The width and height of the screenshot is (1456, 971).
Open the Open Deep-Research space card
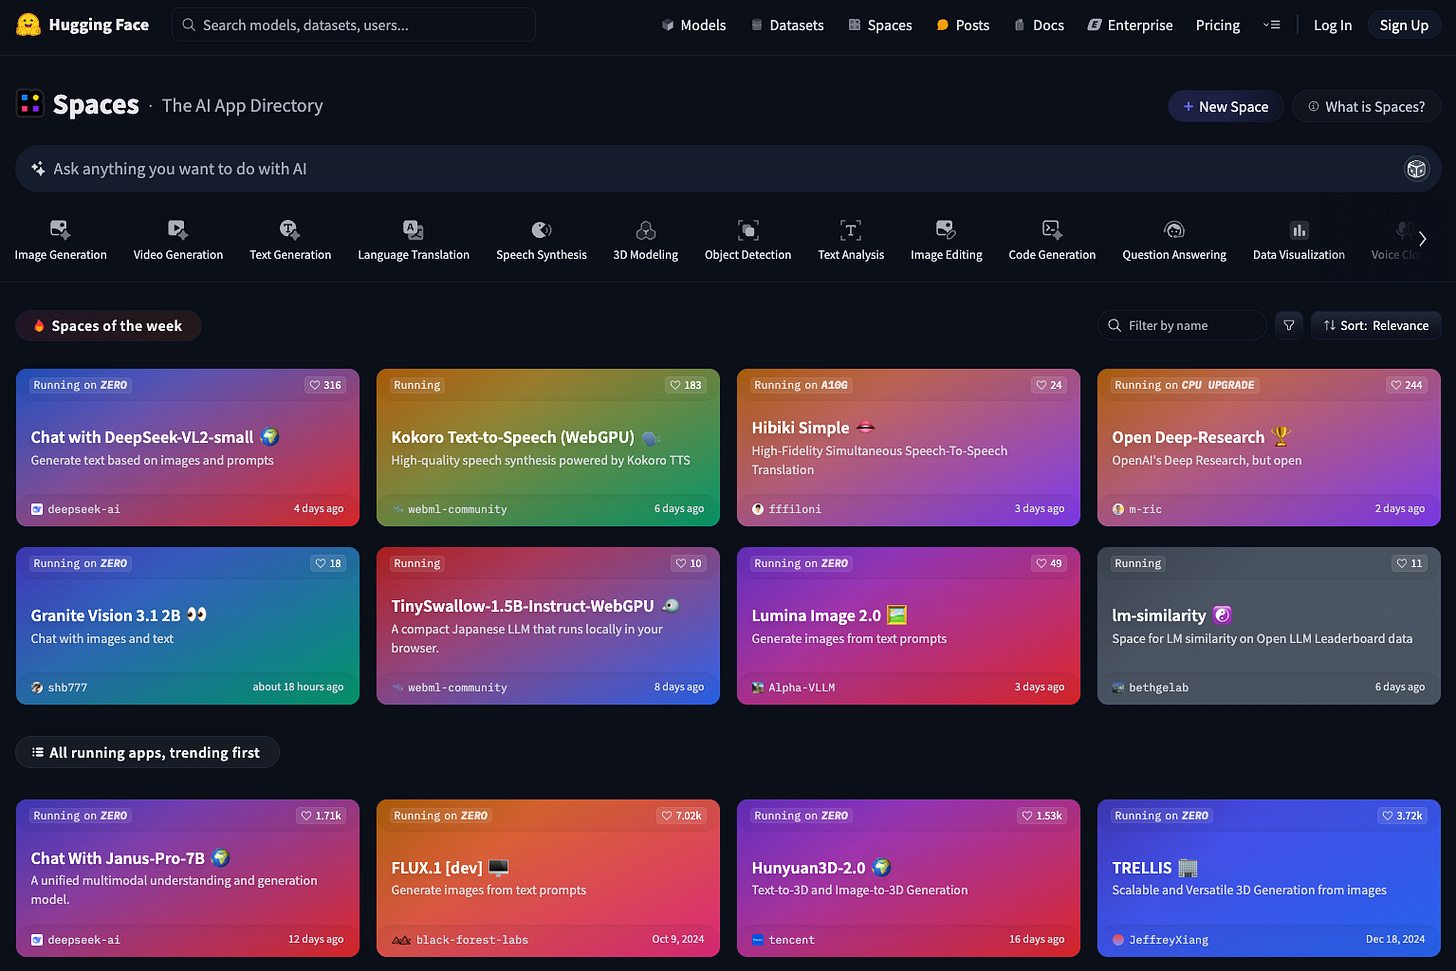coord(1269,447)
